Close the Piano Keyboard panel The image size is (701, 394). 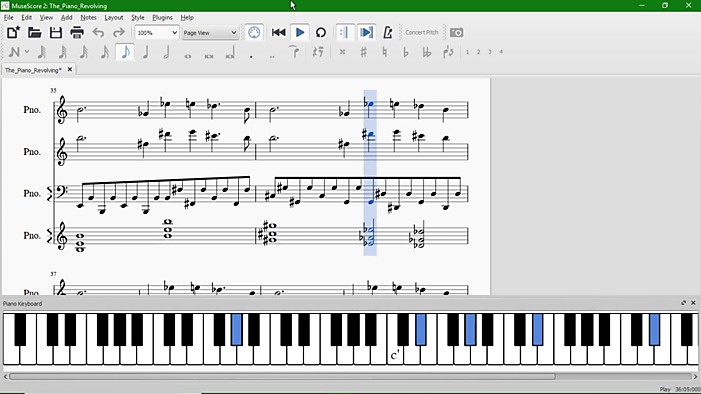click(x=693, y=303)
